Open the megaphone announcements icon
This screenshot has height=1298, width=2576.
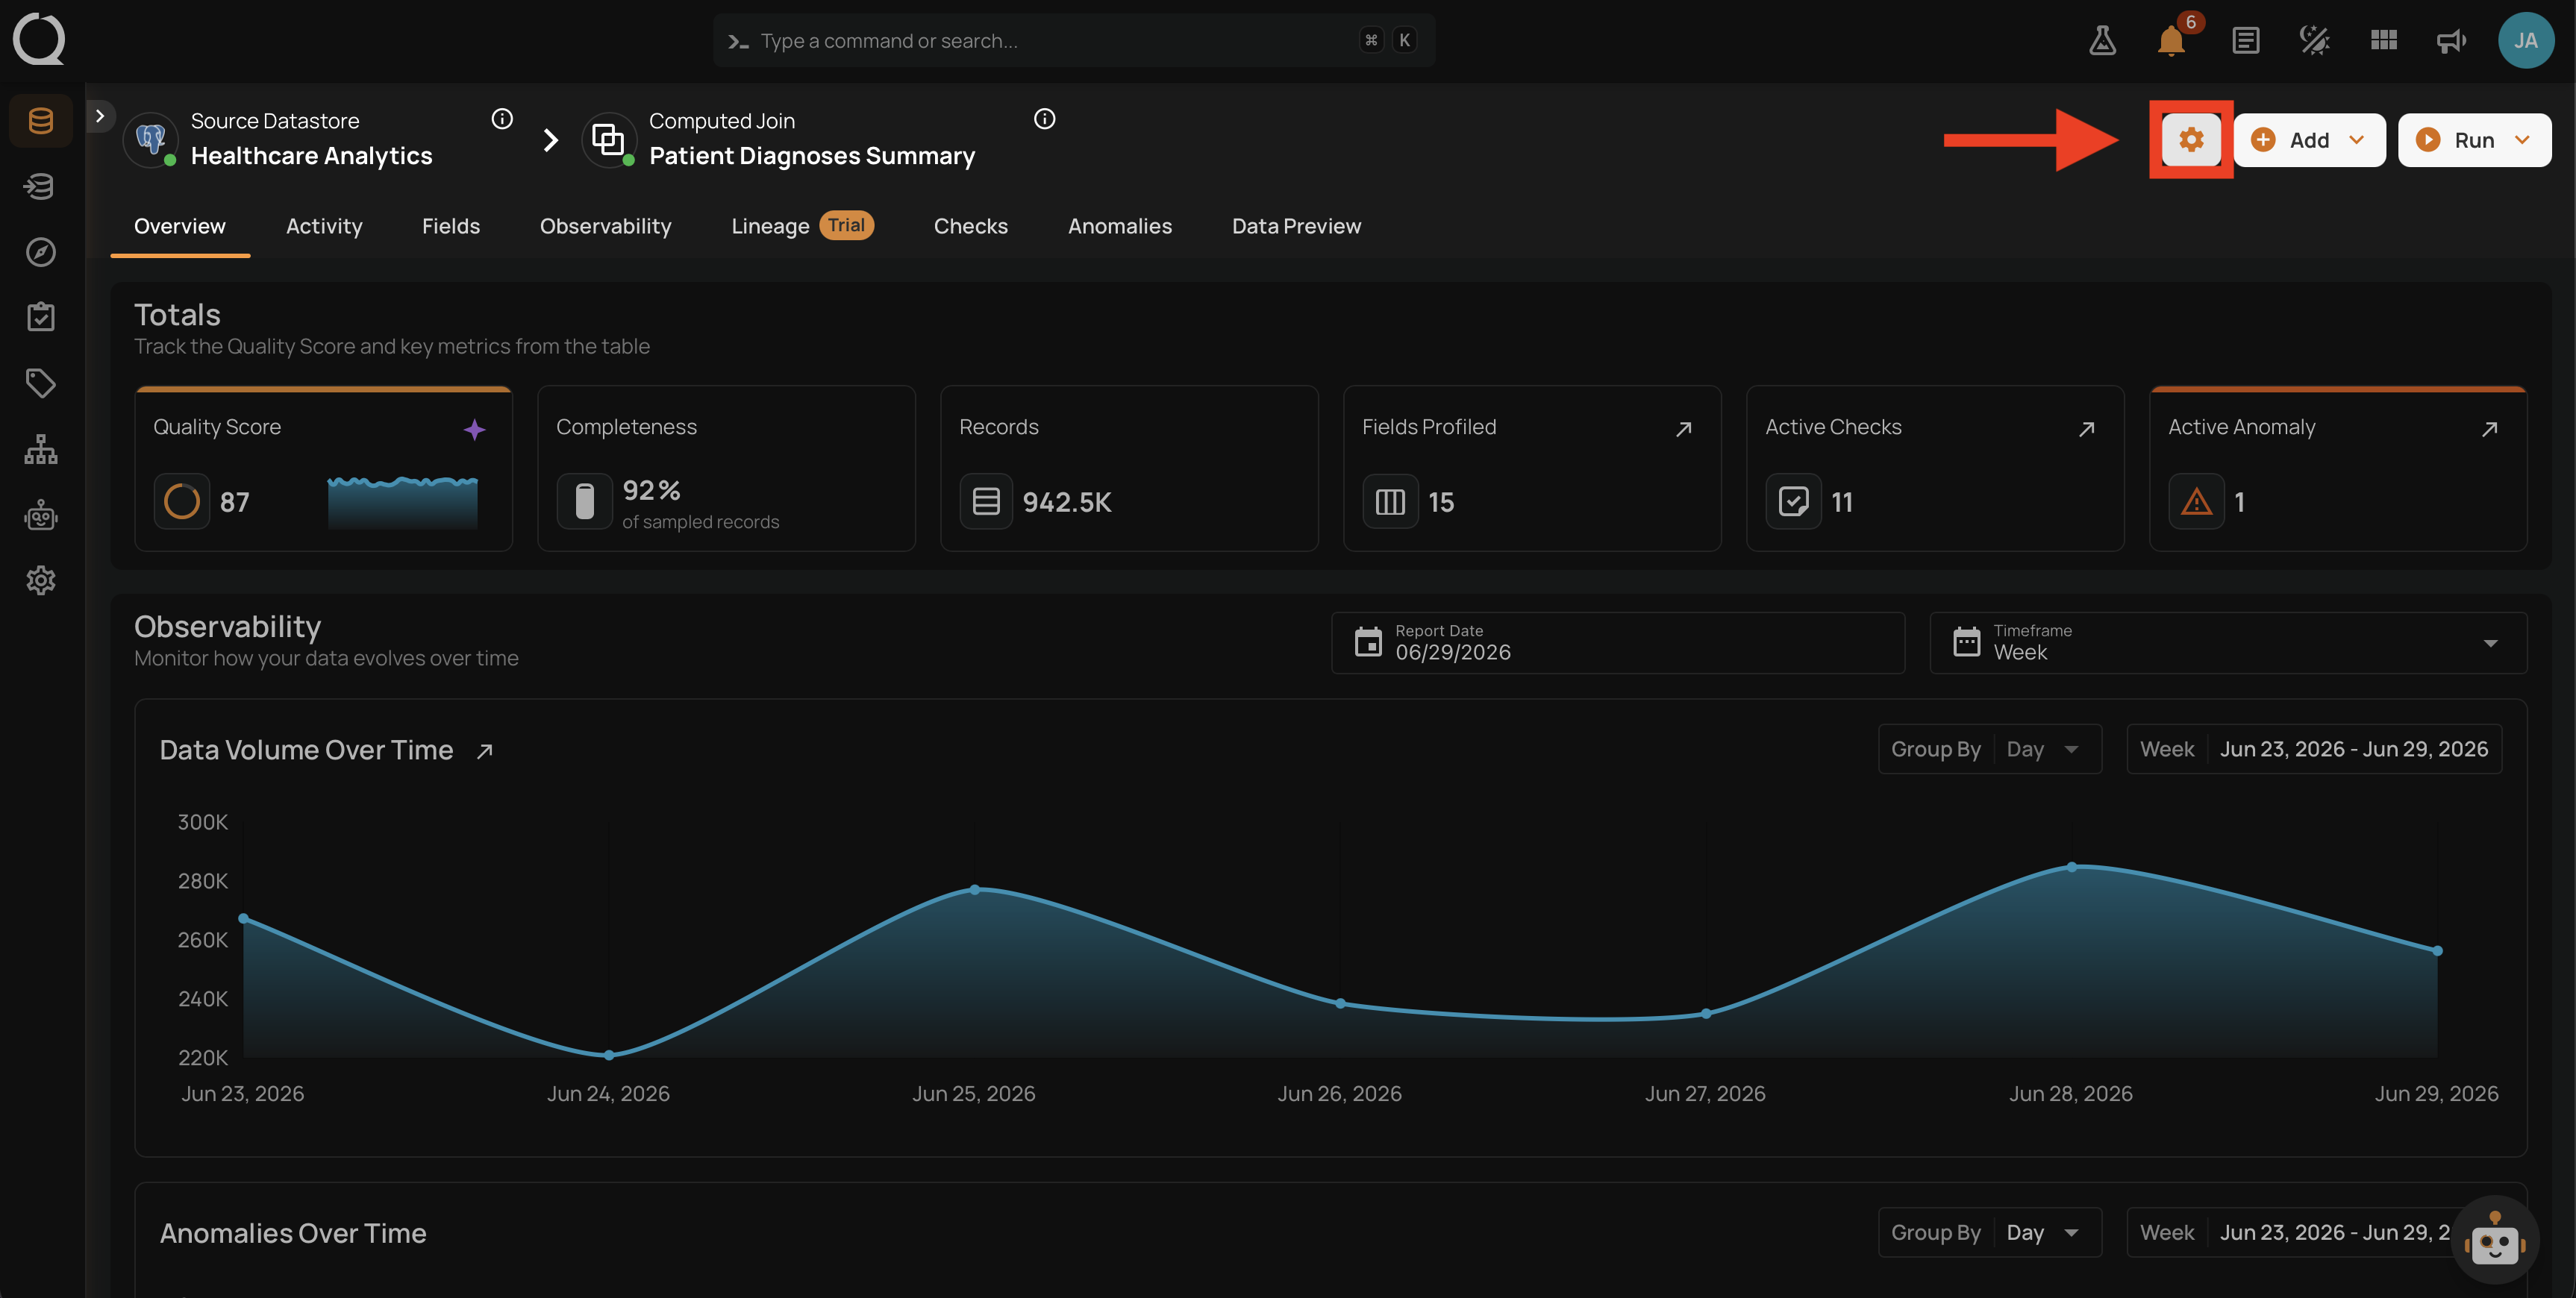pos(2451,41)
